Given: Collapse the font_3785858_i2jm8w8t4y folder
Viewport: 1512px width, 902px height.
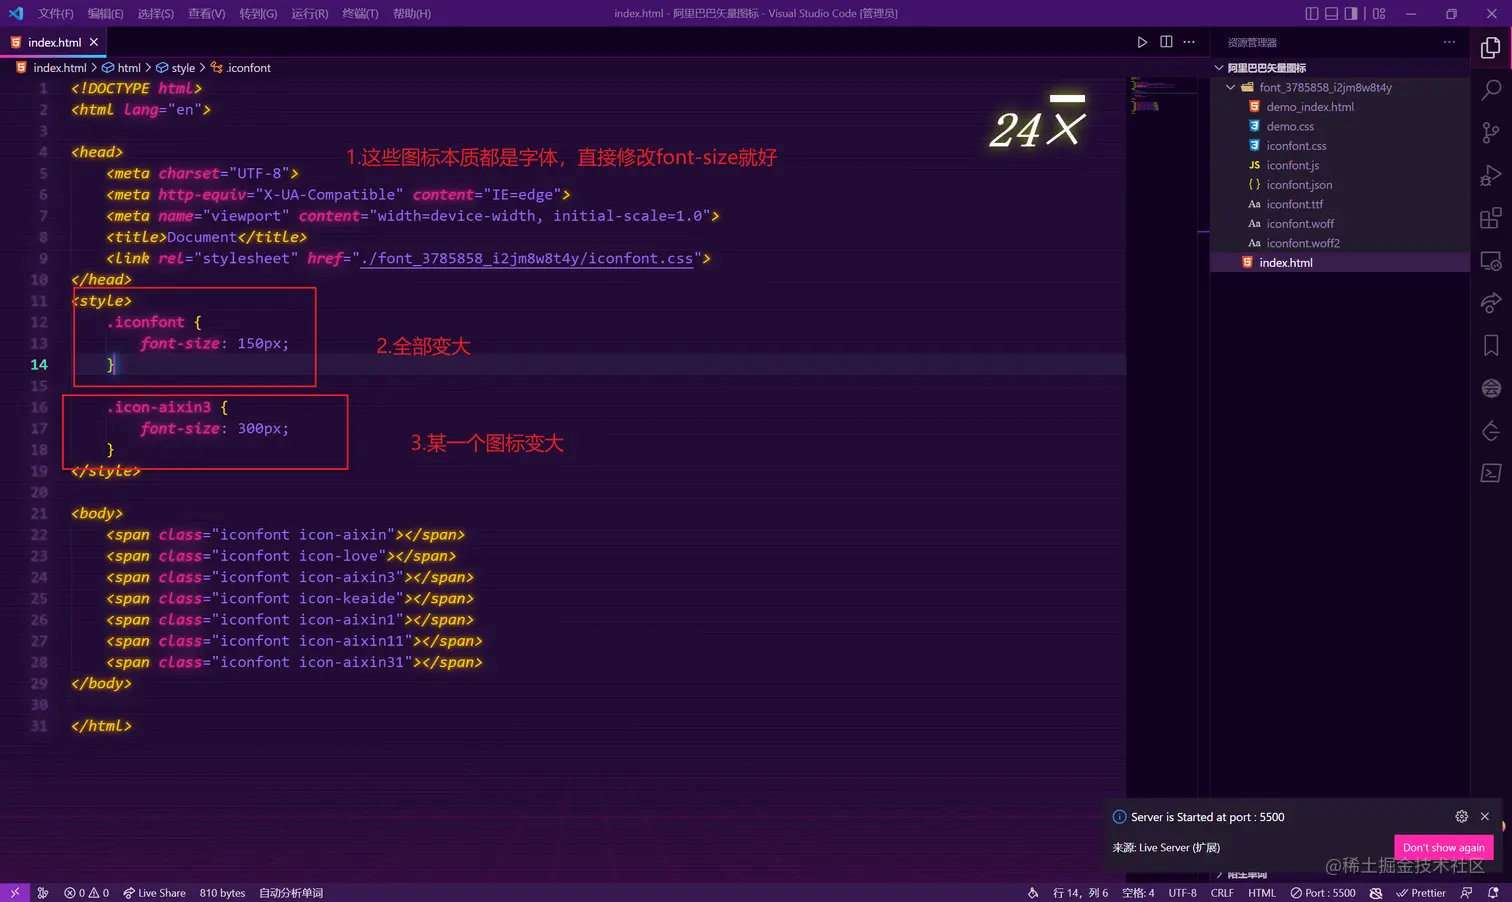Looking at the screenshot, I should [1340, 88].
